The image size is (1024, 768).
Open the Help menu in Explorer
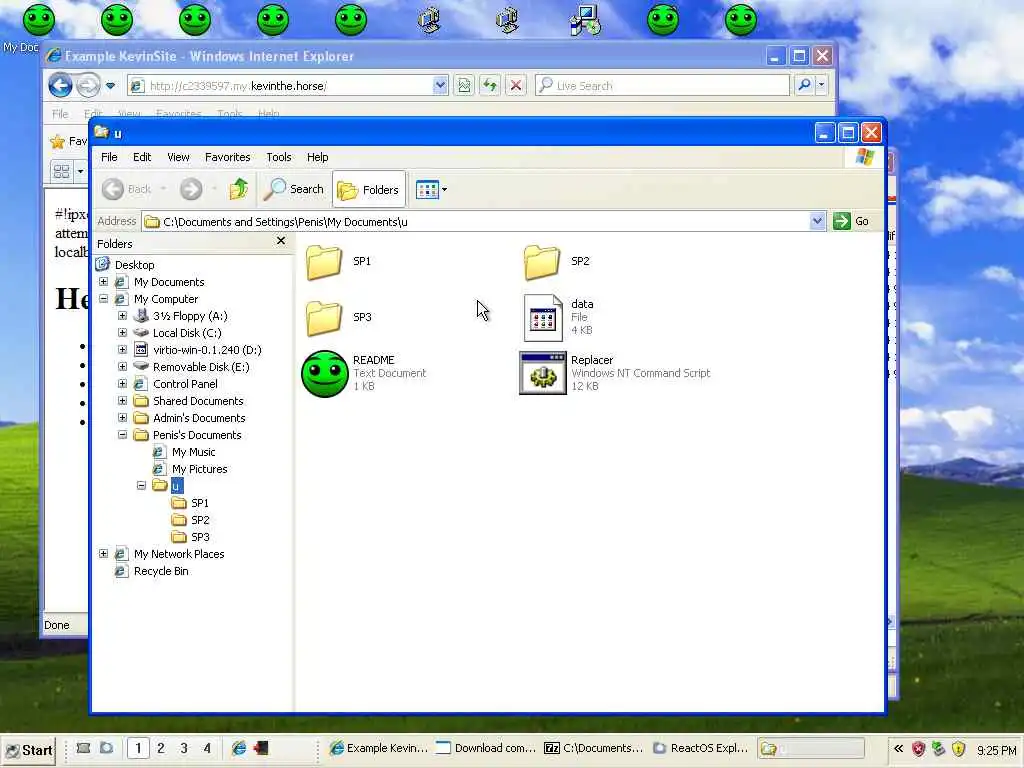tap(317, 157)
